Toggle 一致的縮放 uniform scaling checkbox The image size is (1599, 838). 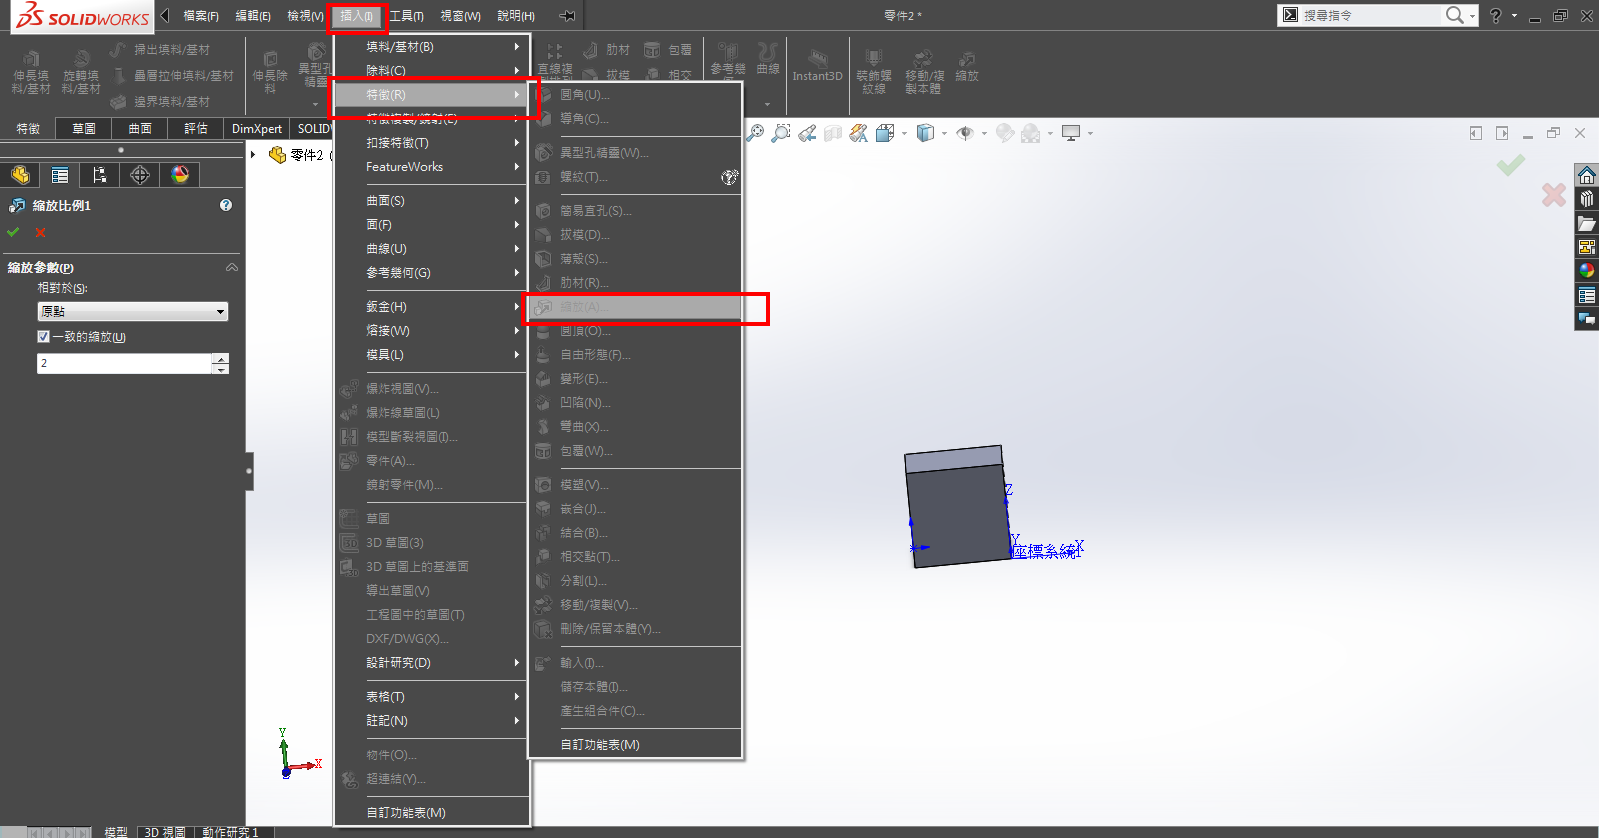click(43, 337)
